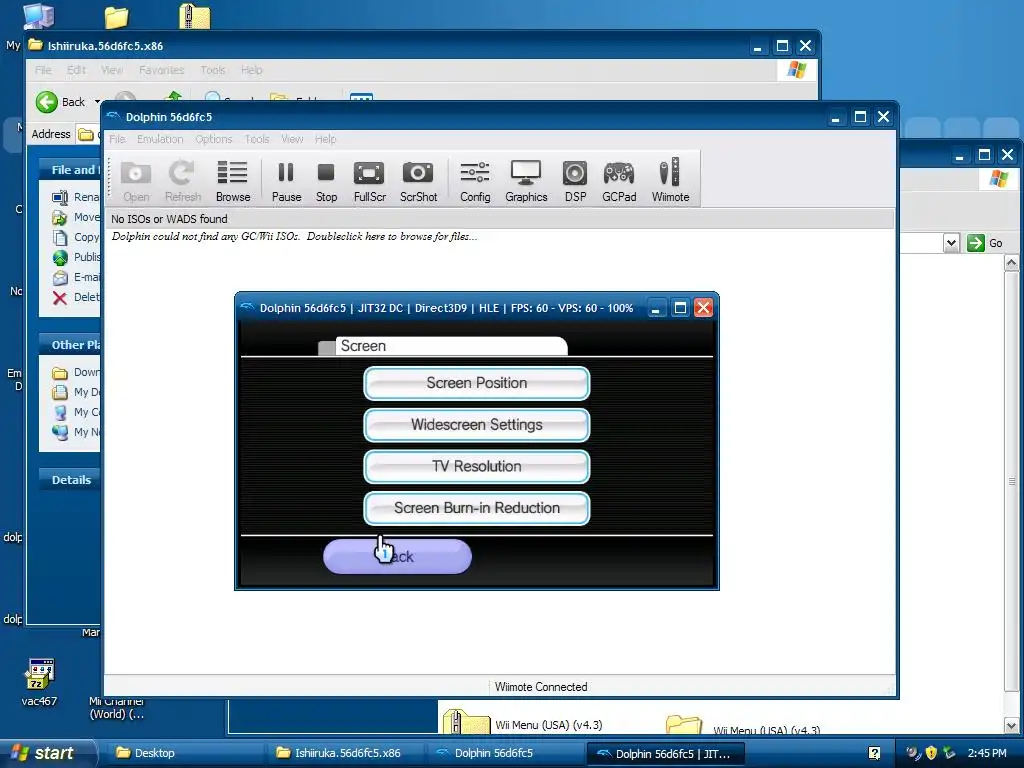
Task: Stop emulation with the Stop icon
Action: (326, 180)
